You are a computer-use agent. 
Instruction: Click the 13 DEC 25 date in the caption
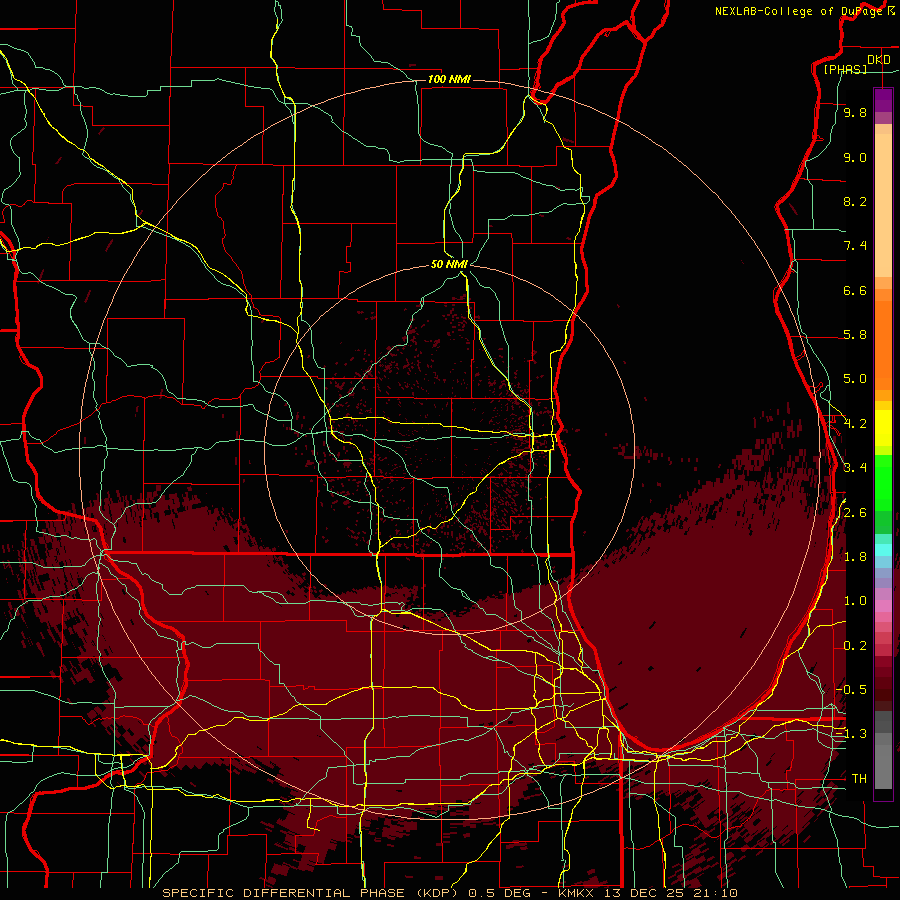[646, 893]
